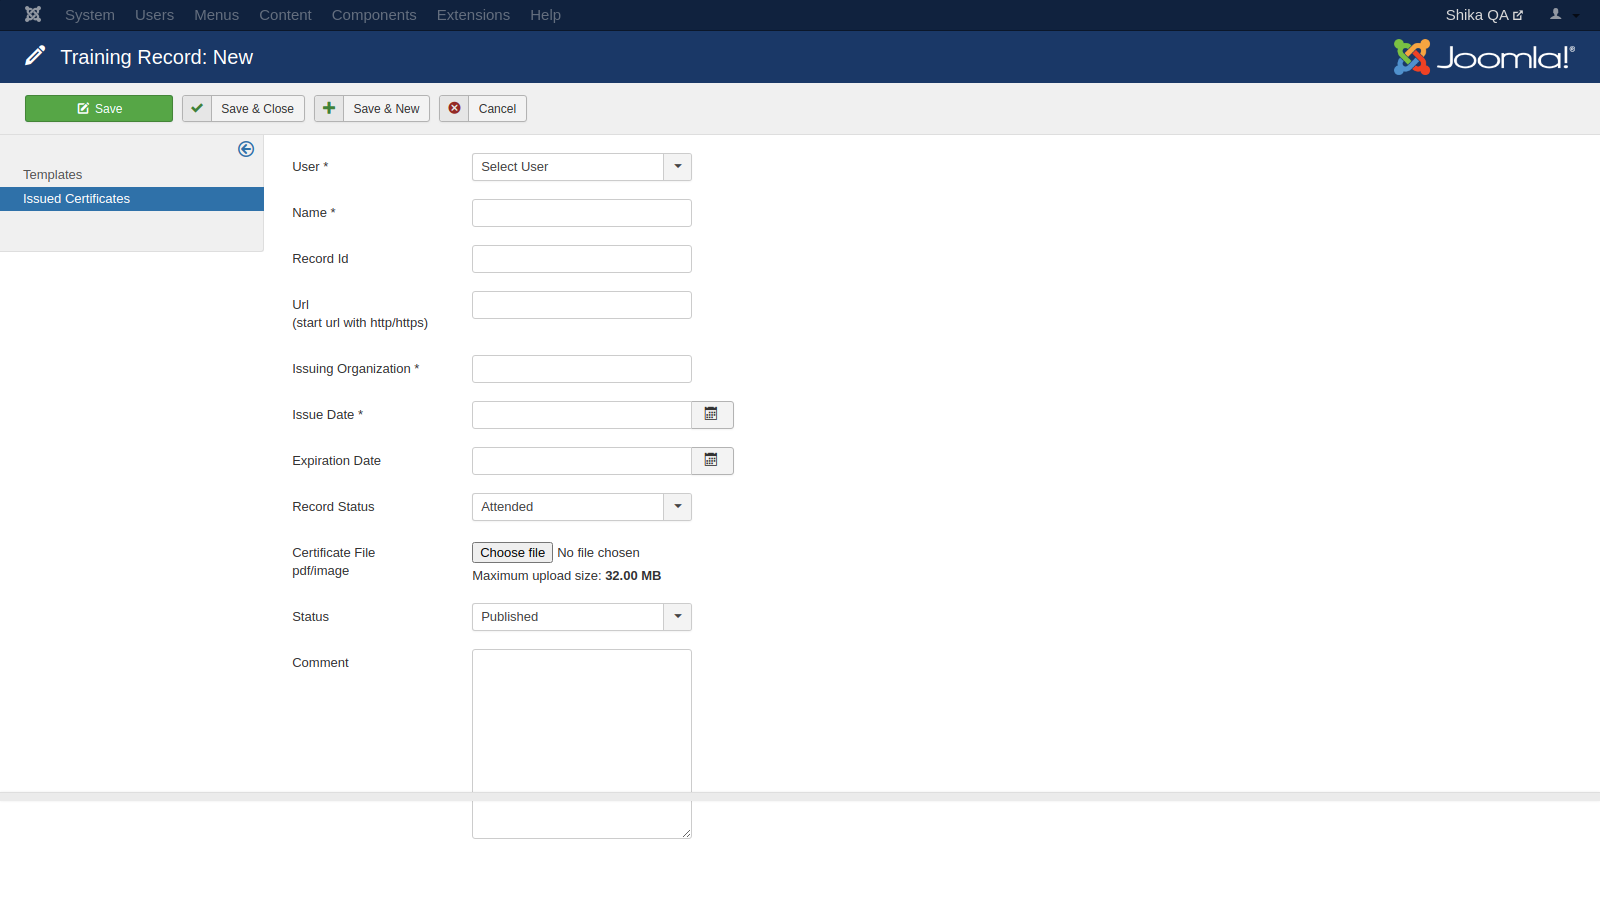Click into the Issuing Organization field
The height and width of the screenshot is (907, 1600).
[x=581, y=369]
